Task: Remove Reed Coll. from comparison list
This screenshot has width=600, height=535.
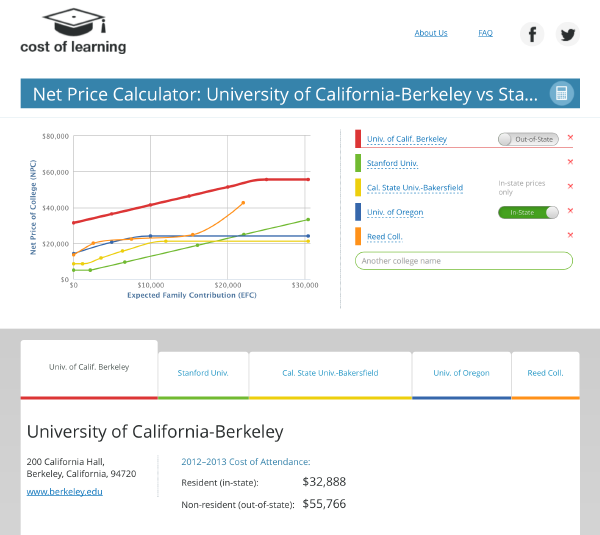Action: point(570,235)
